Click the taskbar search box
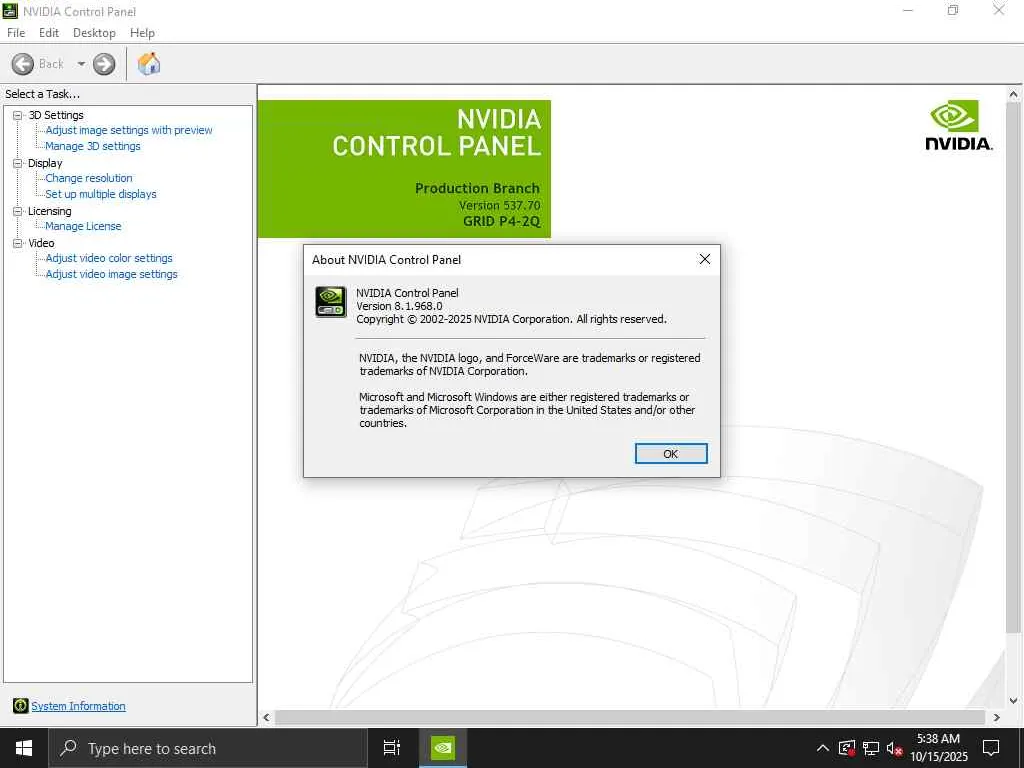This screenshot has width=1024, height=768. coord(208,748)
